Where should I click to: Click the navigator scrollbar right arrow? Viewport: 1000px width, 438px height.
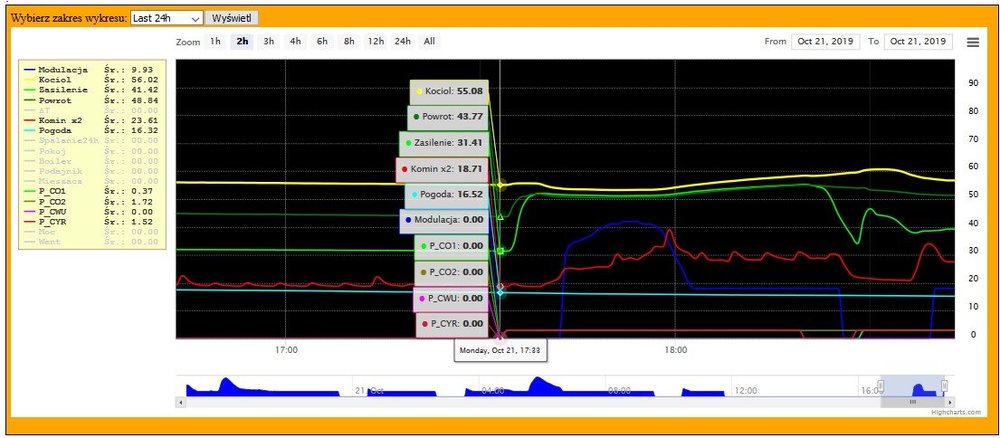(x=951, y=401)
